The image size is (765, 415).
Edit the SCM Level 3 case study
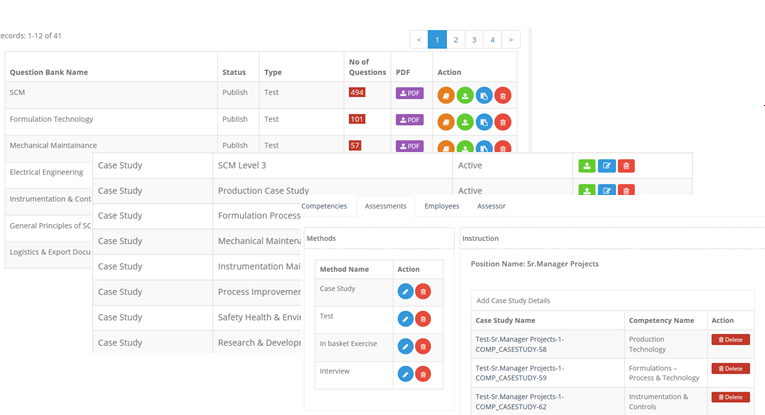point(606,166)
